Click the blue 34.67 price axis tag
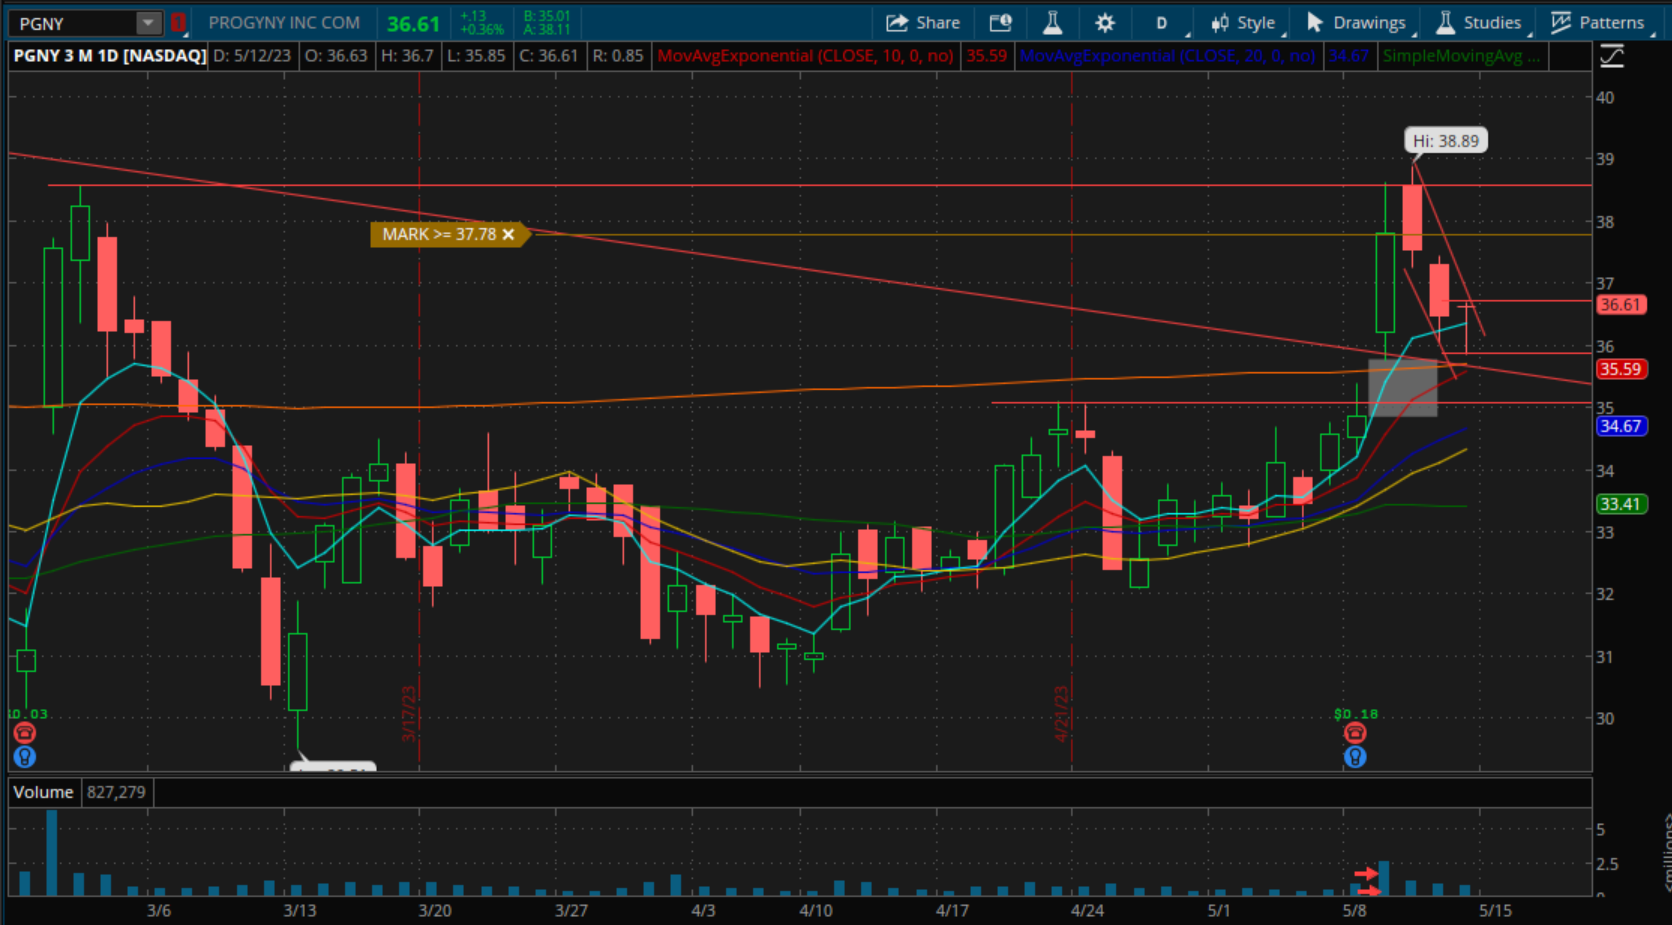This screenshot has width=1672, height=925. (1620, 426)
